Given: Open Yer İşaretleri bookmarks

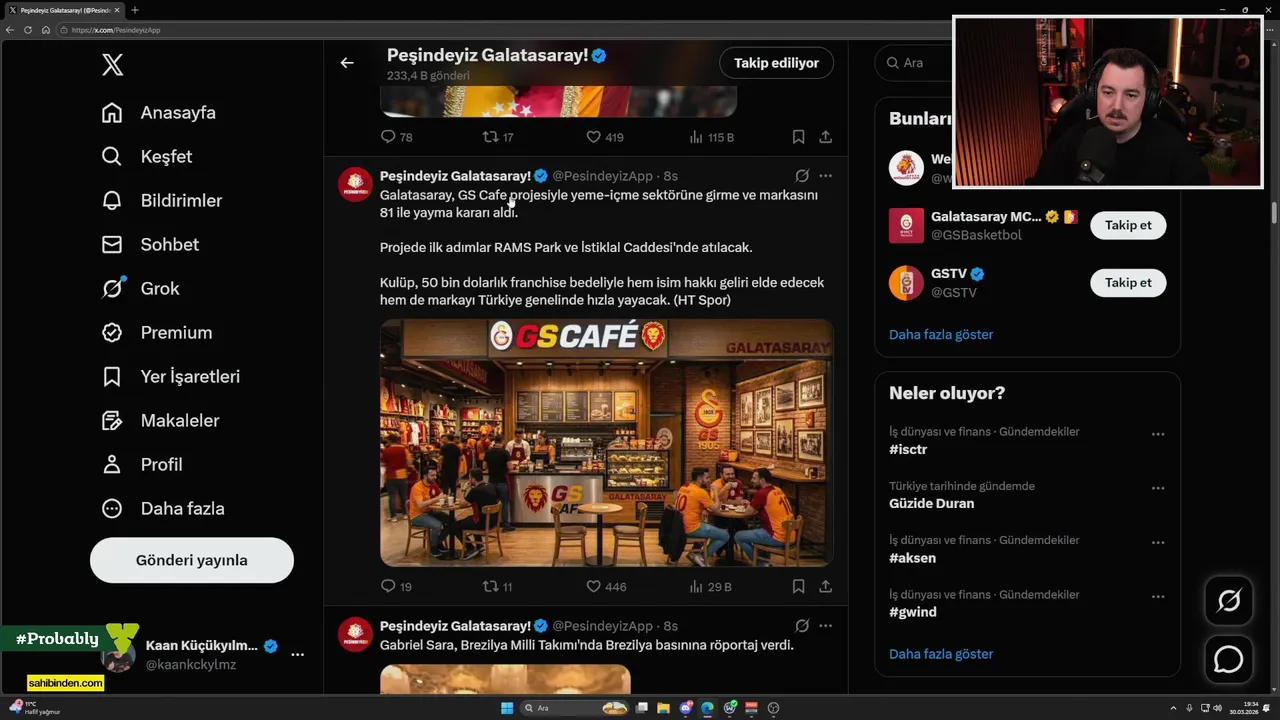Looking at the screenshot, I should pyautogui.click(x=171, y=377).
